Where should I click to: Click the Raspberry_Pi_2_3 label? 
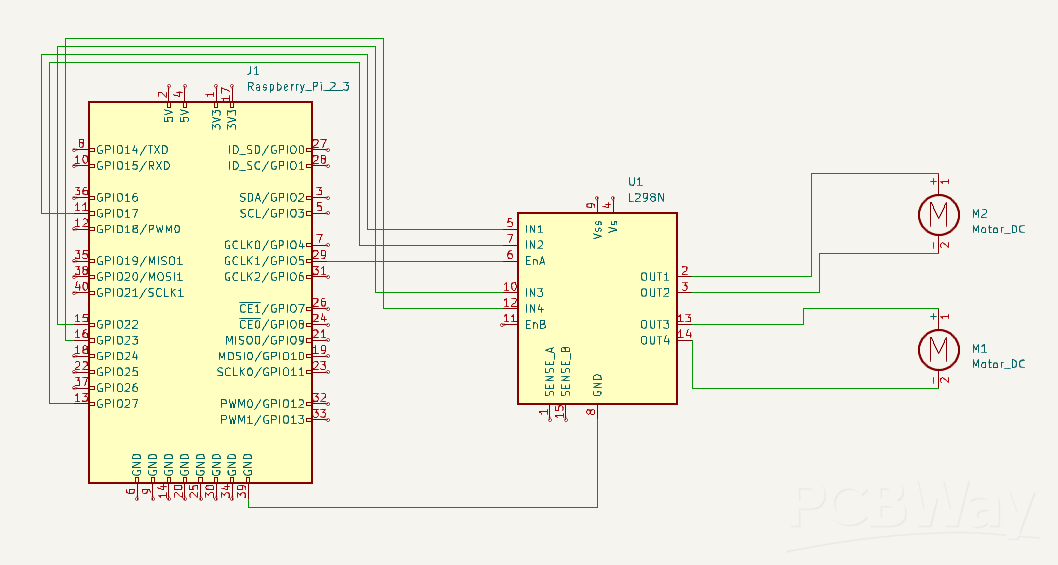[298, 87]
